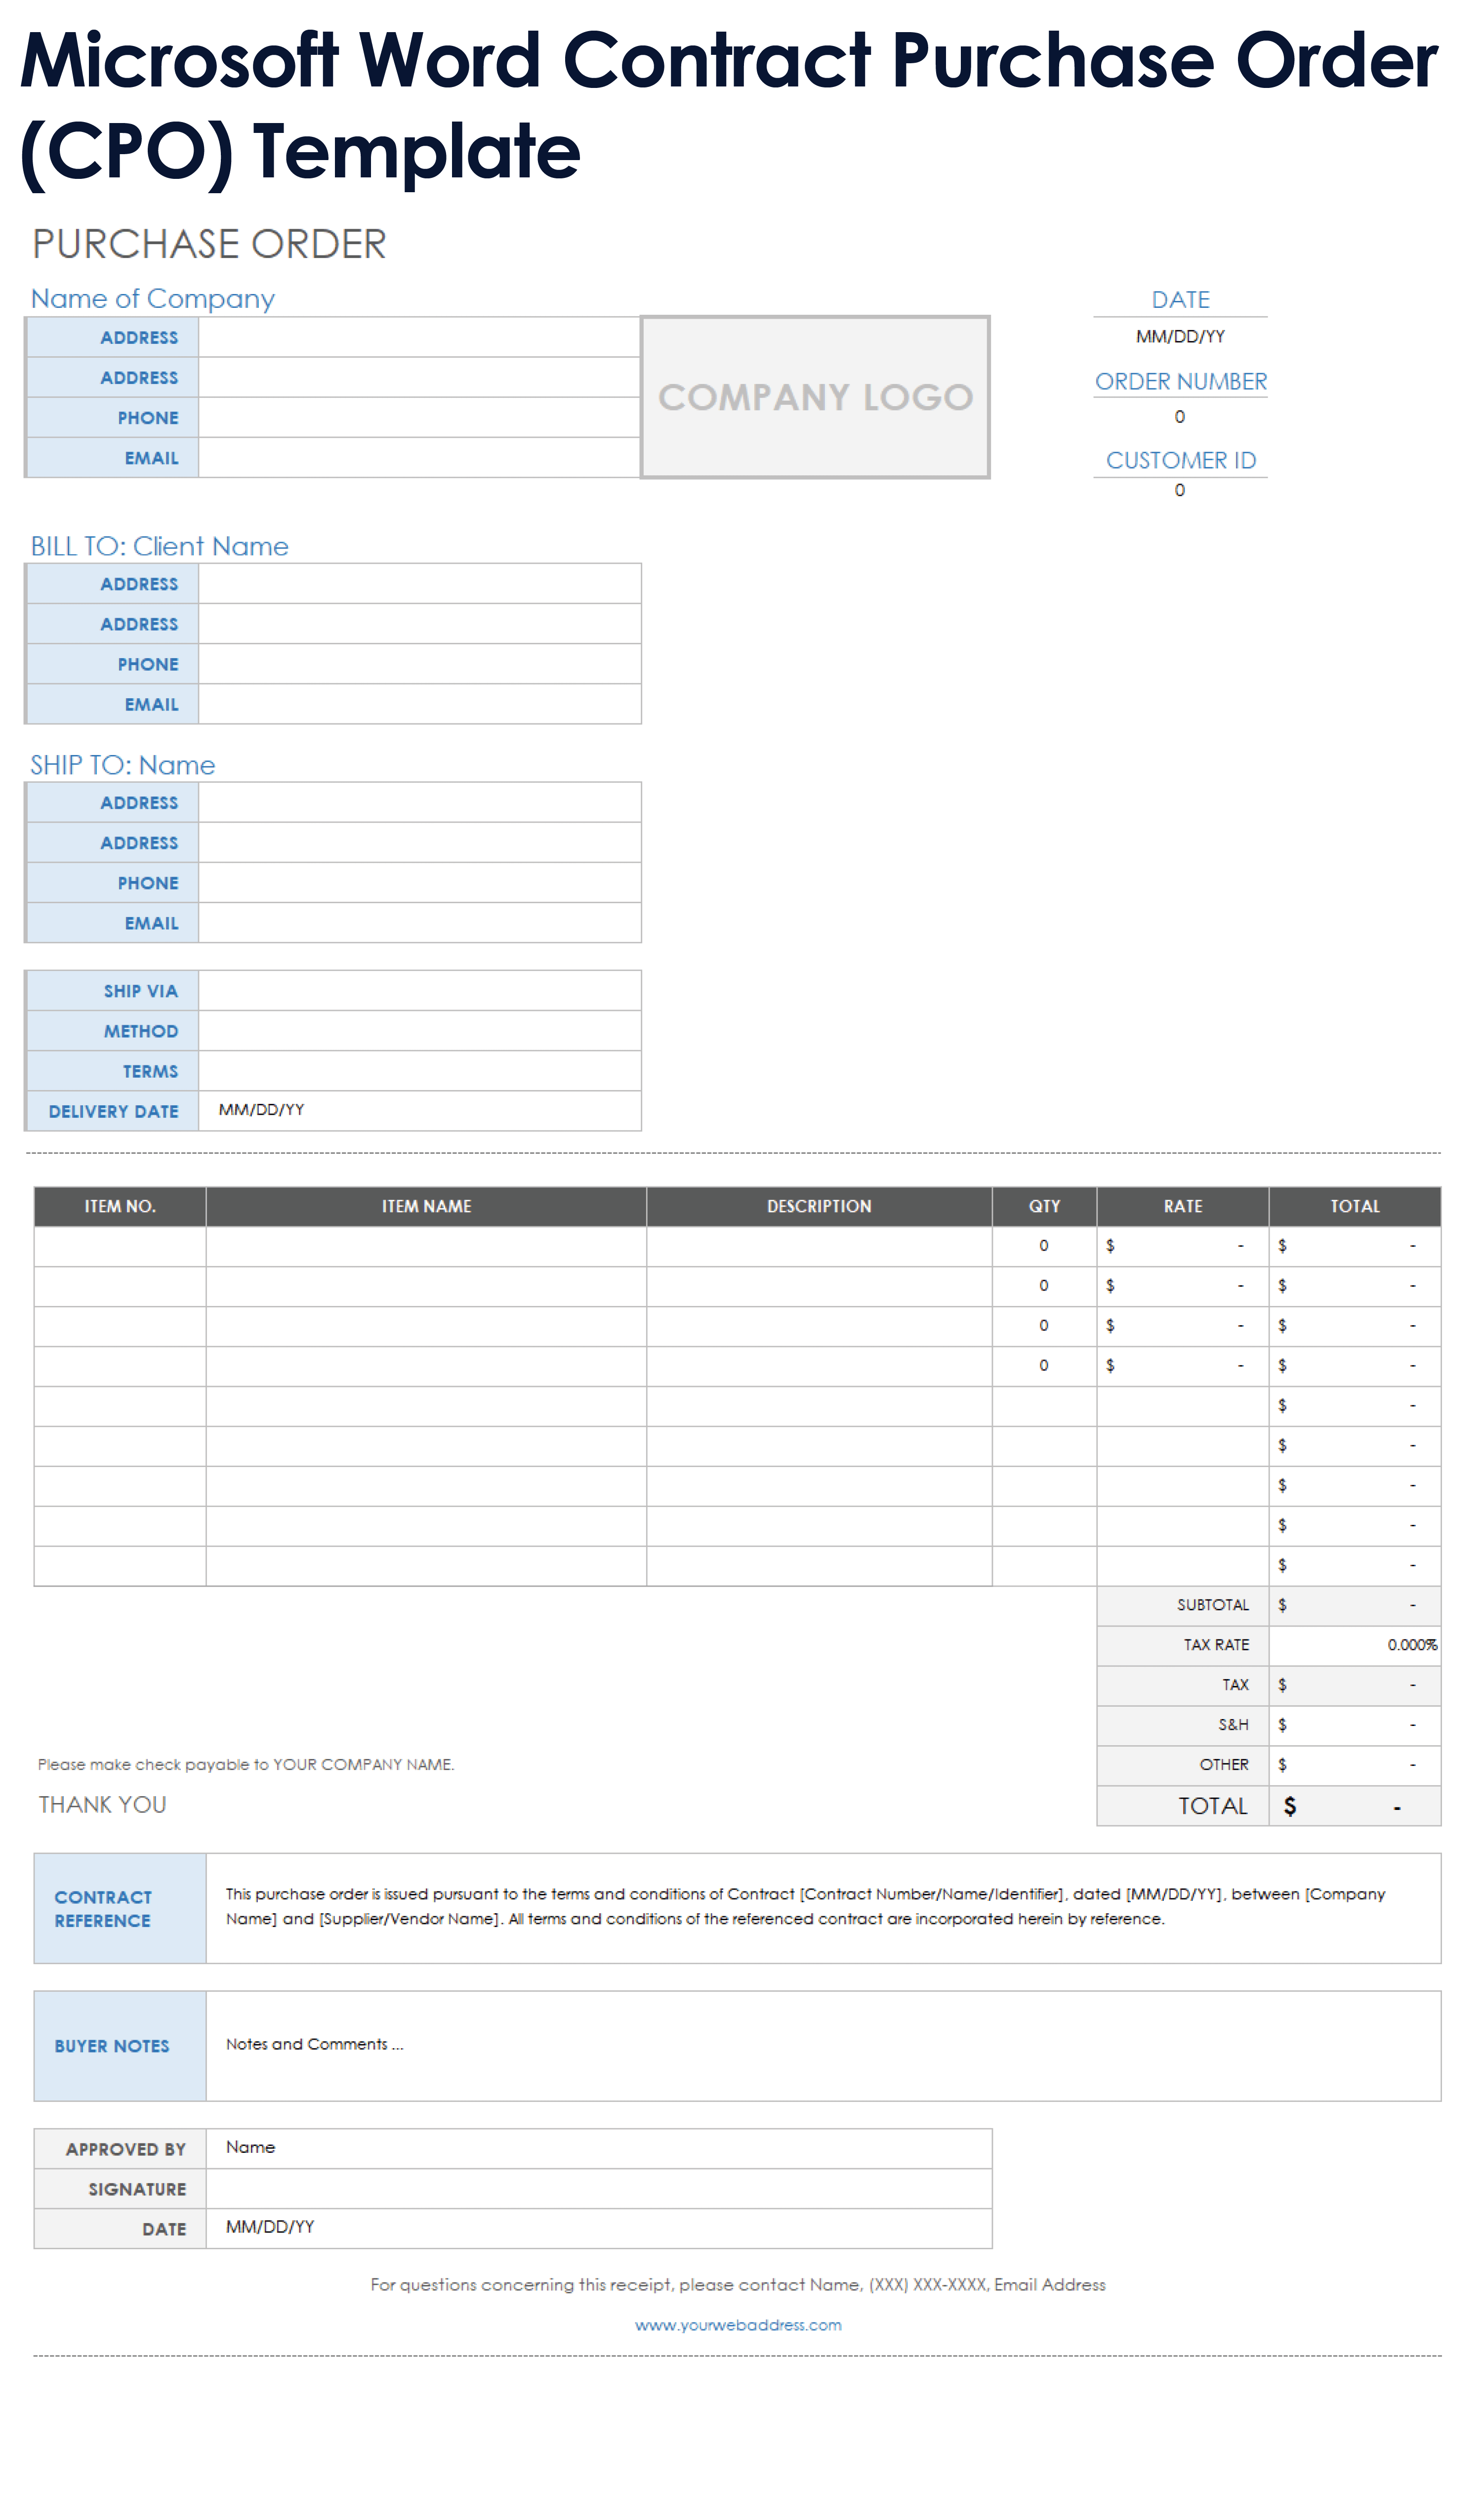Select the BILL TO: Client Name heading

pyautogui.click(x=159, y=546)
